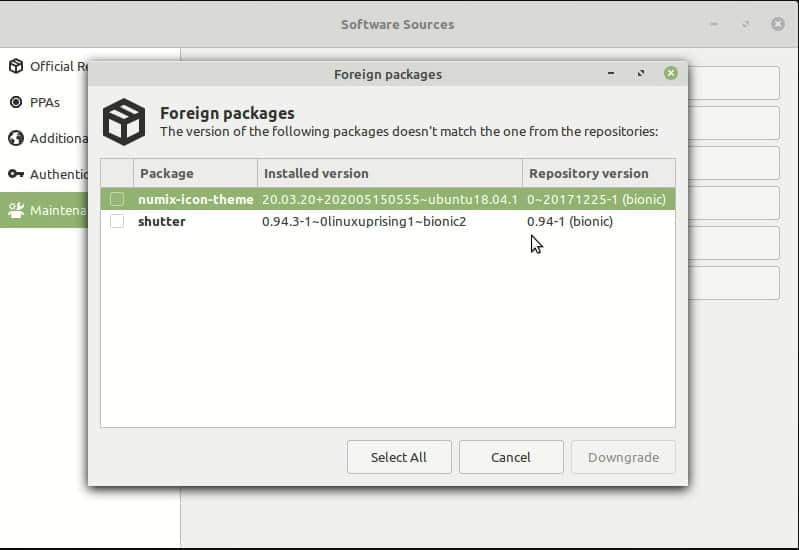799x550 pixels.
Task: Open the Maintenance section
Action: (x=44, y=210)
